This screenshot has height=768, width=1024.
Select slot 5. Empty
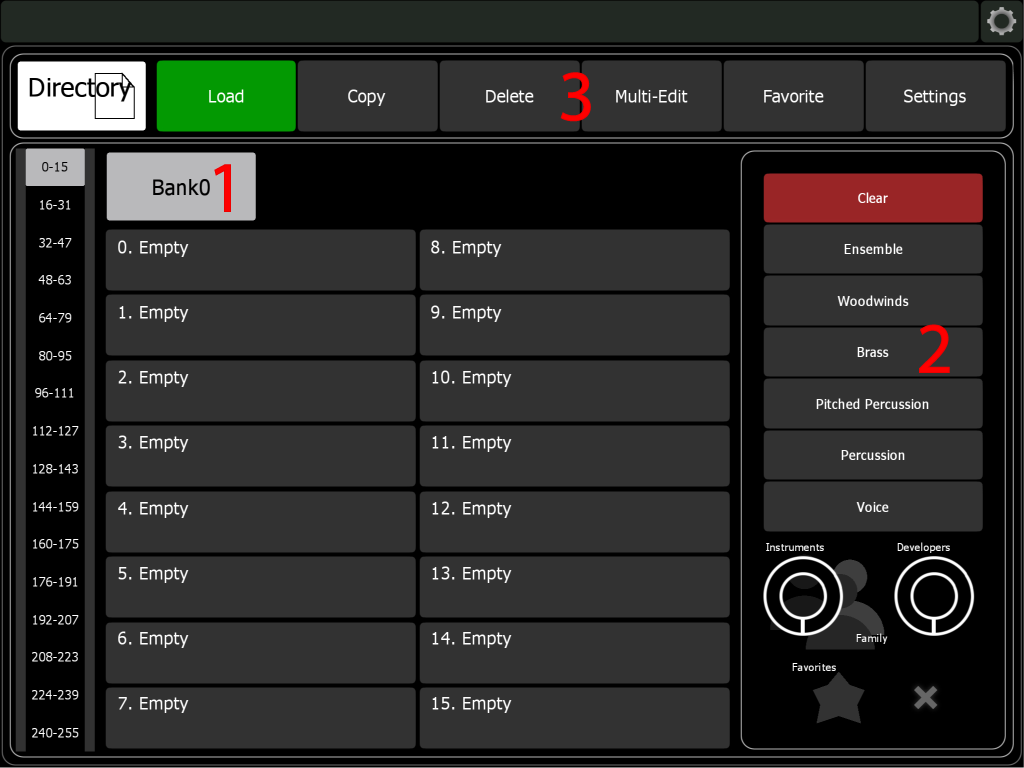click(x=261, y=587)
